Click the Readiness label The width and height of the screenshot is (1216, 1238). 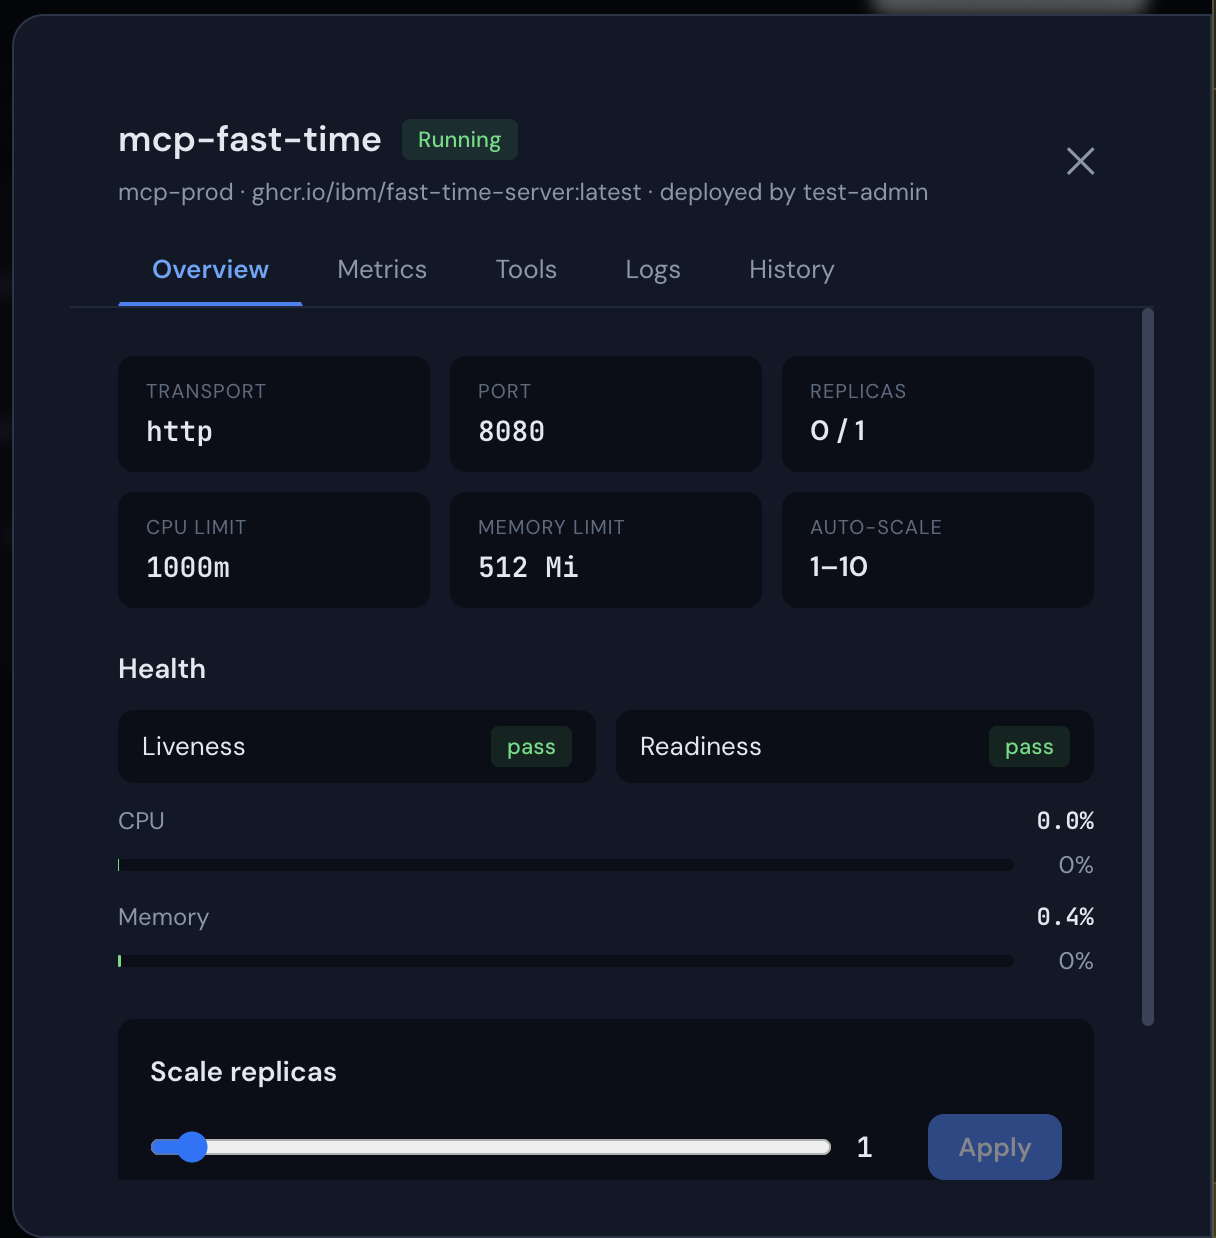(x=700, y=747)
